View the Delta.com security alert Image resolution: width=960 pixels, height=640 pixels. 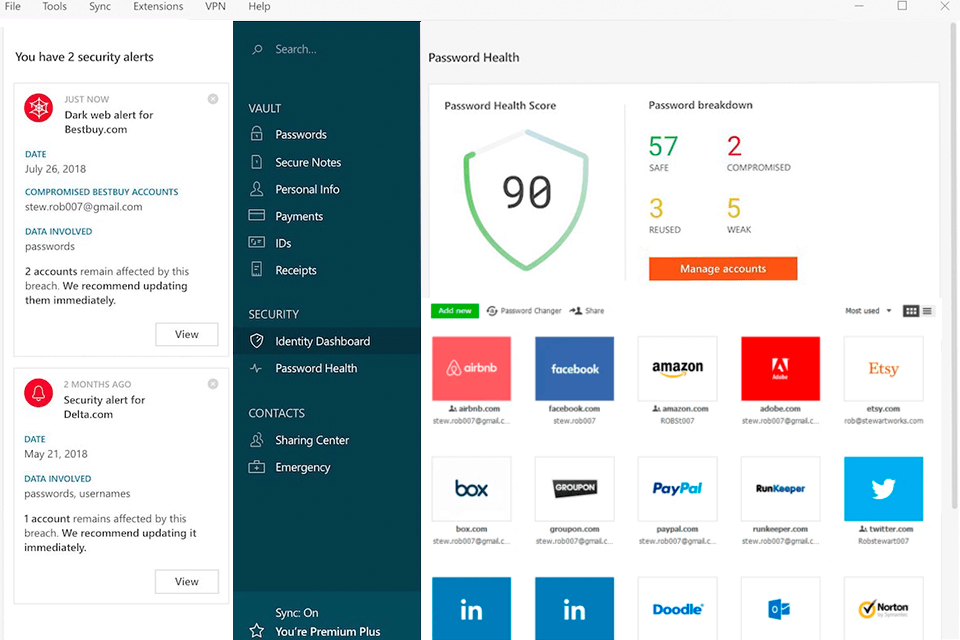tap(187, 581)
